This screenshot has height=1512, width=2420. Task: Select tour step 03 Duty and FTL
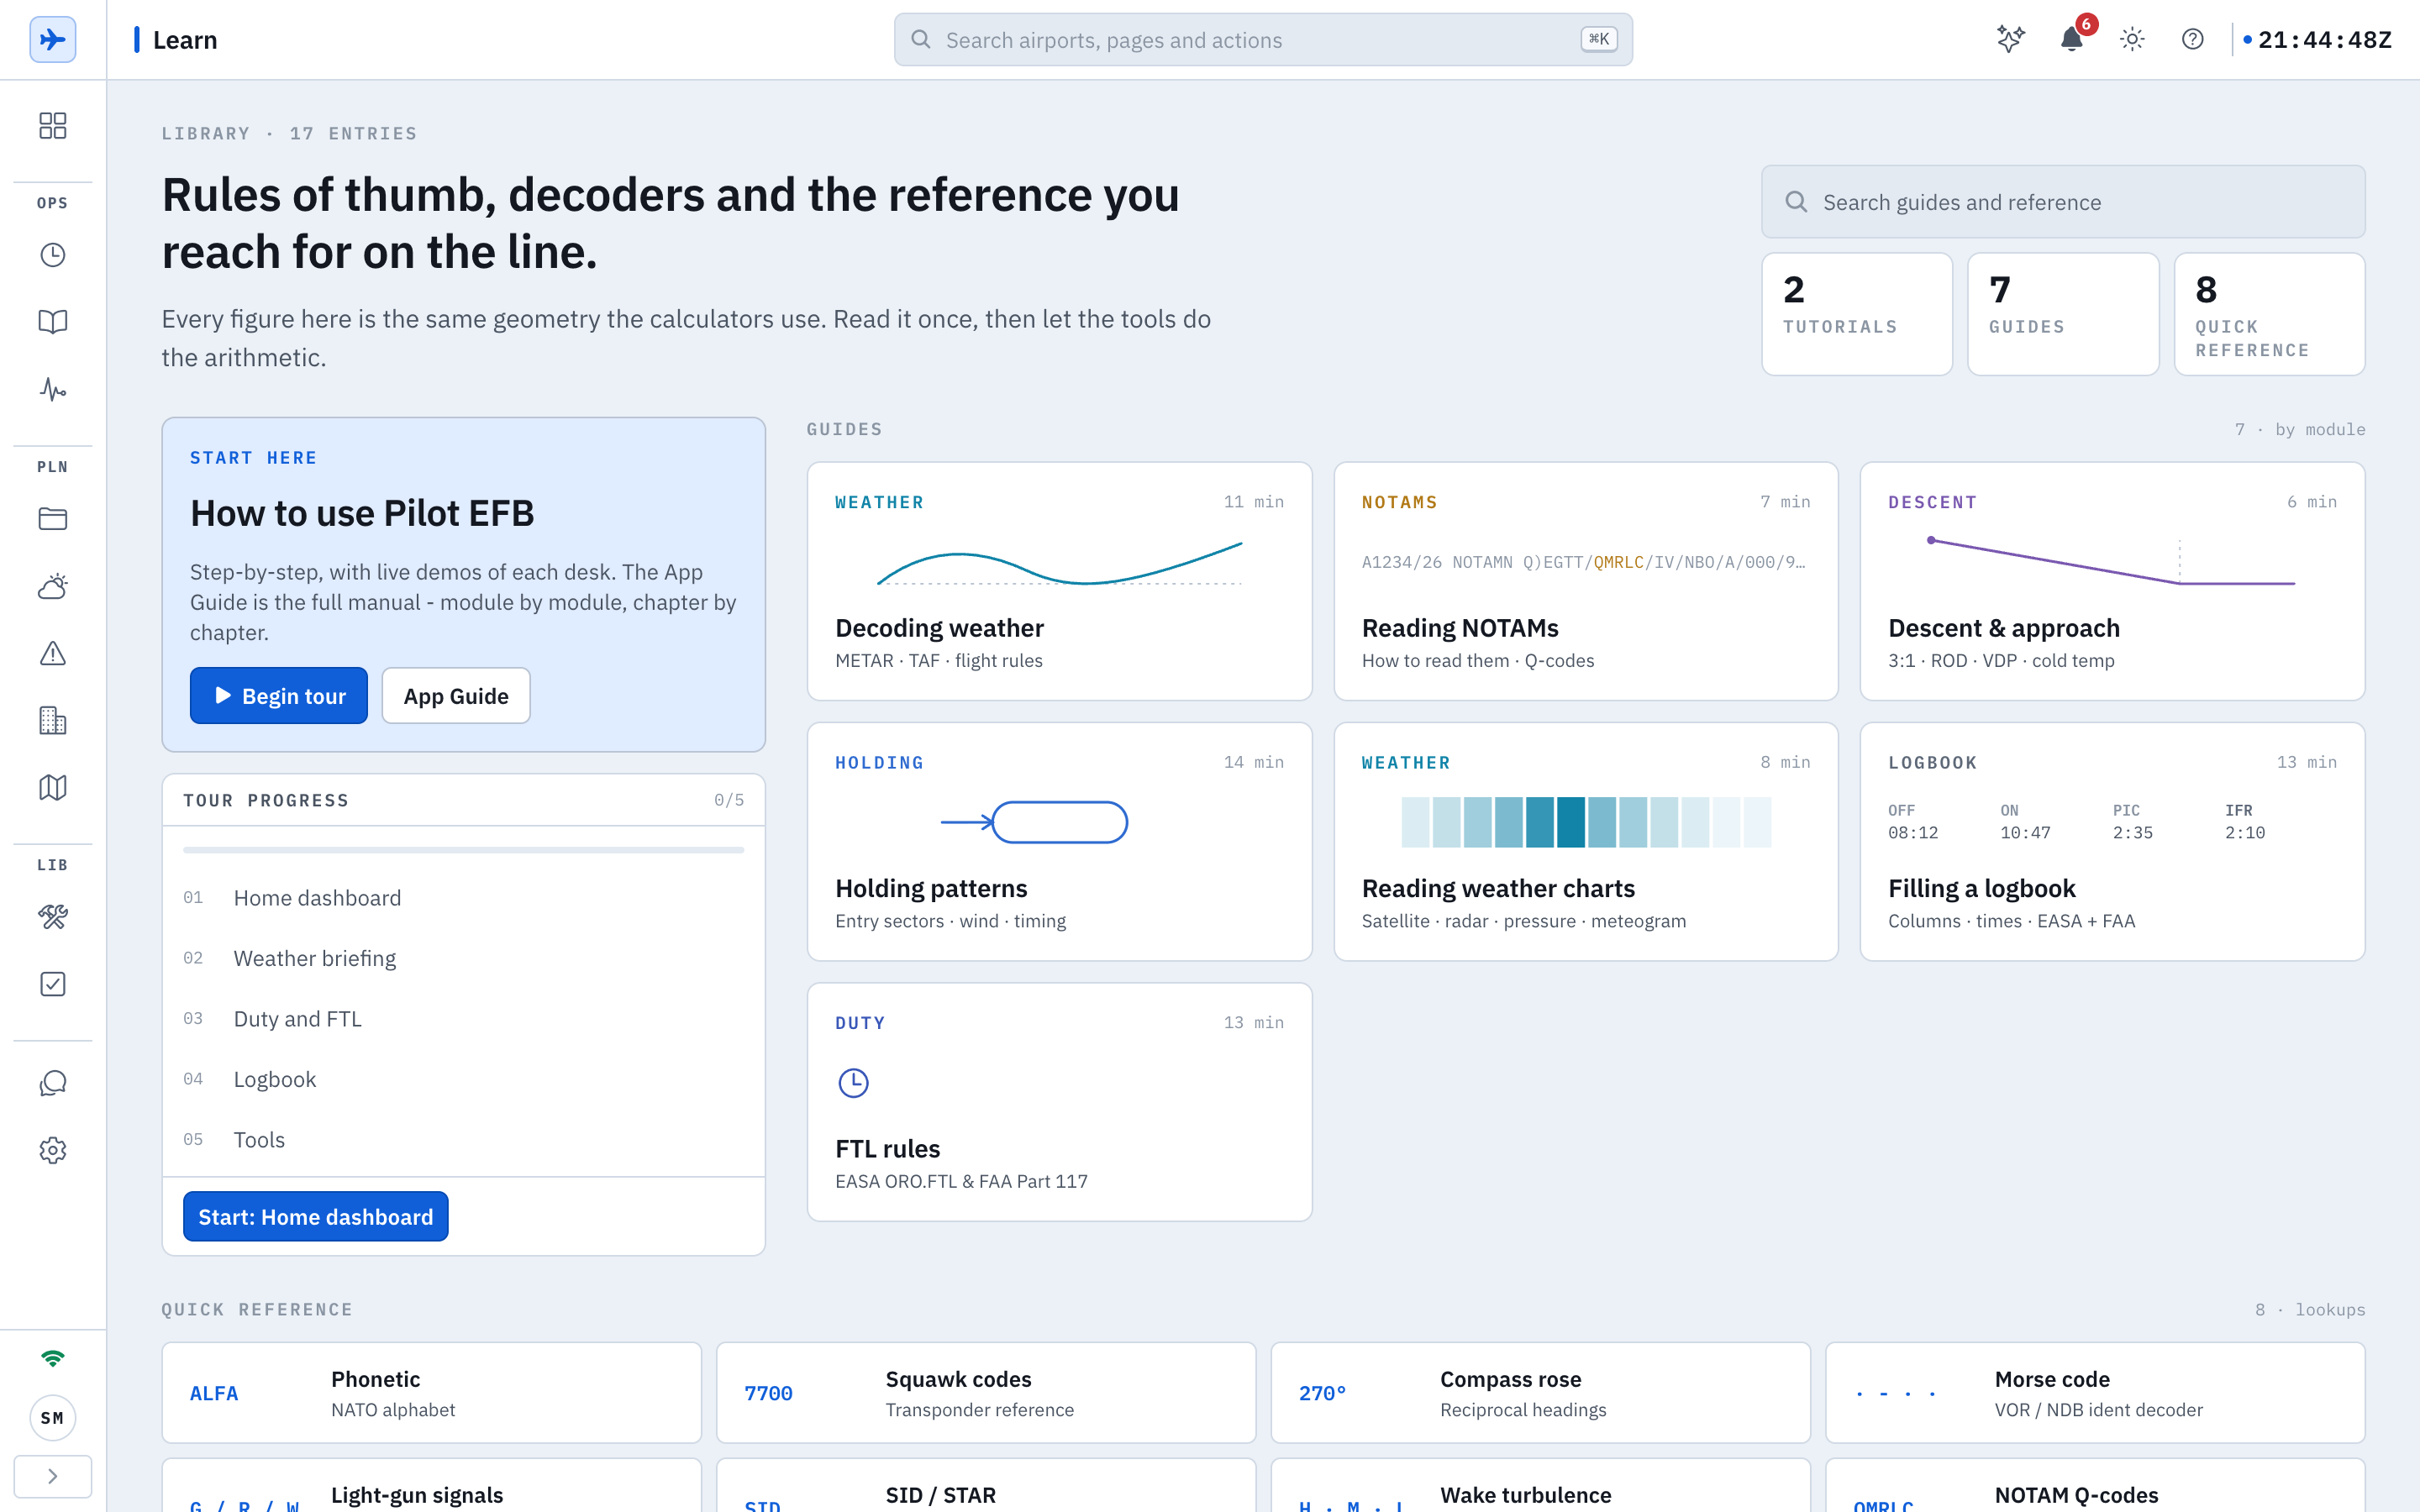click(464, 1019)
